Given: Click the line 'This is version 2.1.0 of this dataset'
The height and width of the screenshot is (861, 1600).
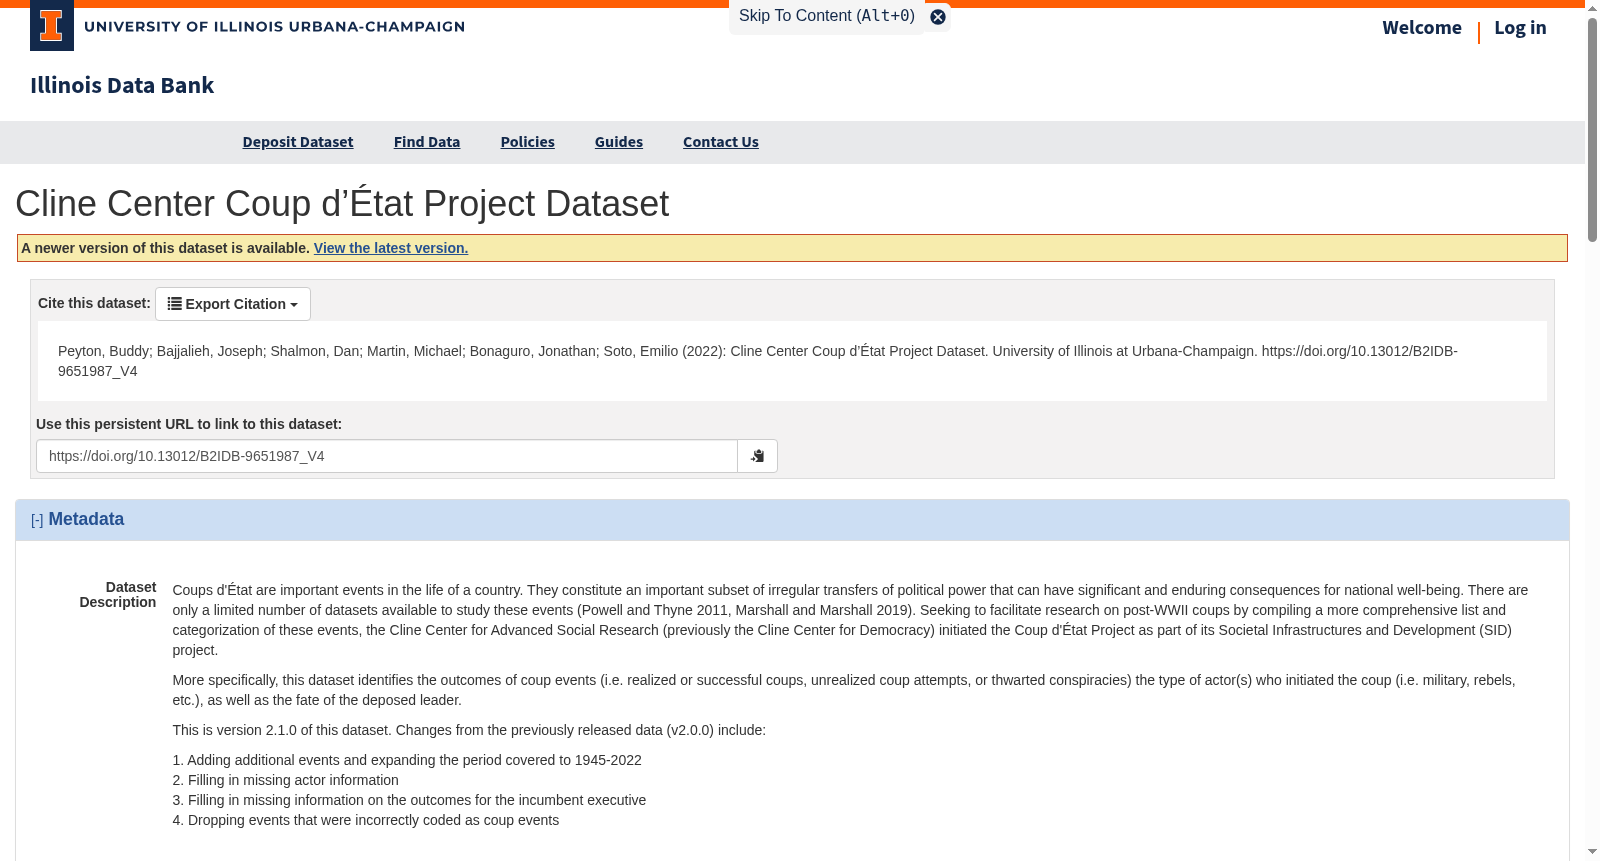Looking at the screenshot, I should click(469, 730).
